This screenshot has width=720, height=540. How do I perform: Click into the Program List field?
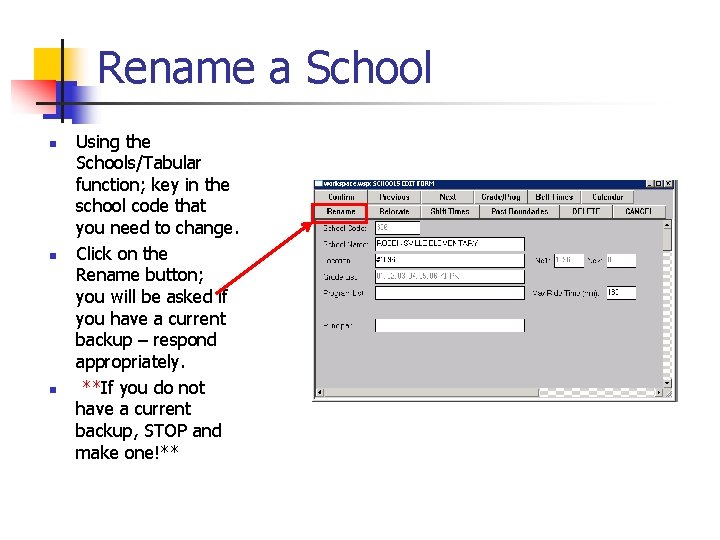[x=450, y=293]
